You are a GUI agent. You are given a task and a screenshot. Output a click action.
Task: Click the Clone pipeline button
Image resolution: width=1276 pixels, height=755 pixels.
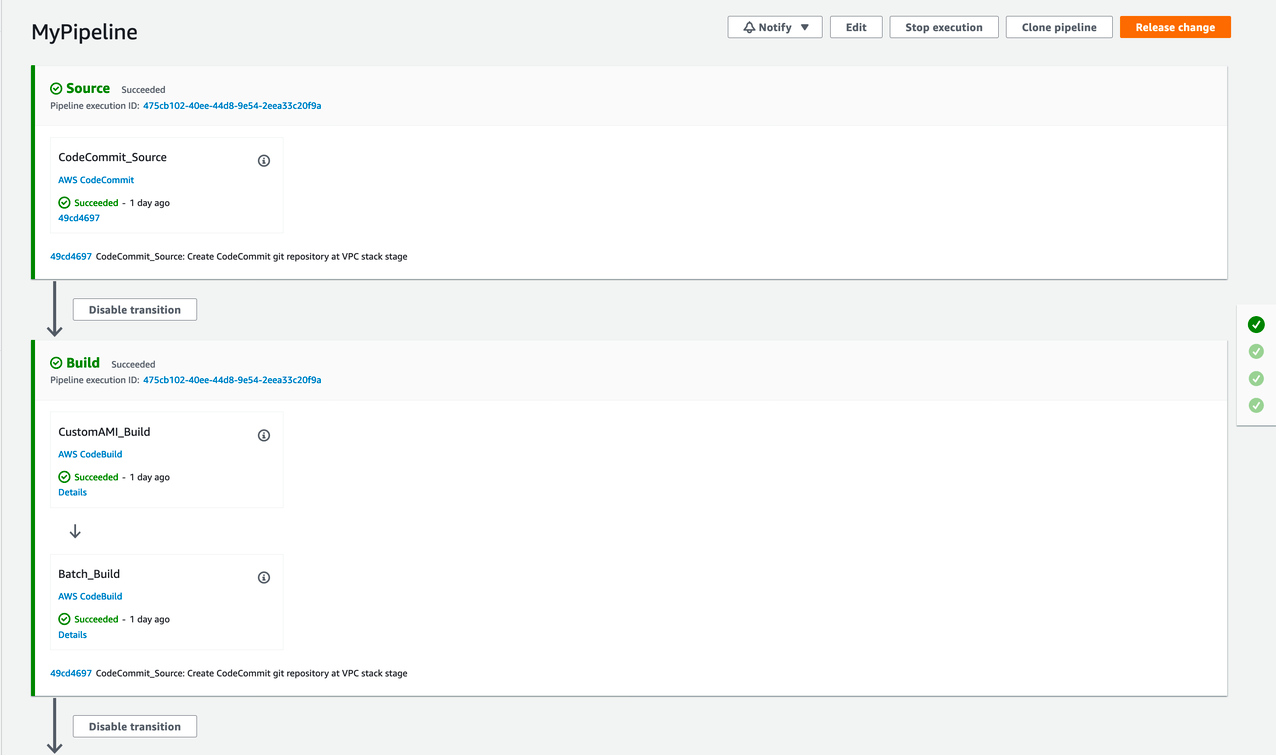pos(1059,27)
